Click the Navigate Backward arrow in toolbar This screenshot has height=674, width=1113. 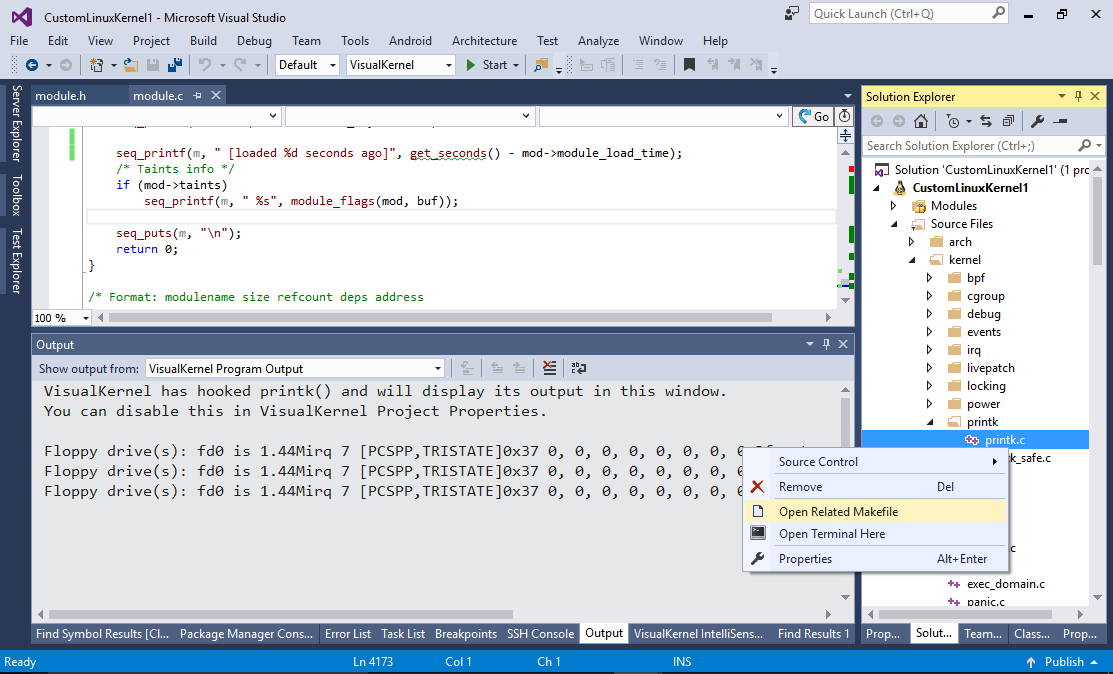point(32,65)
